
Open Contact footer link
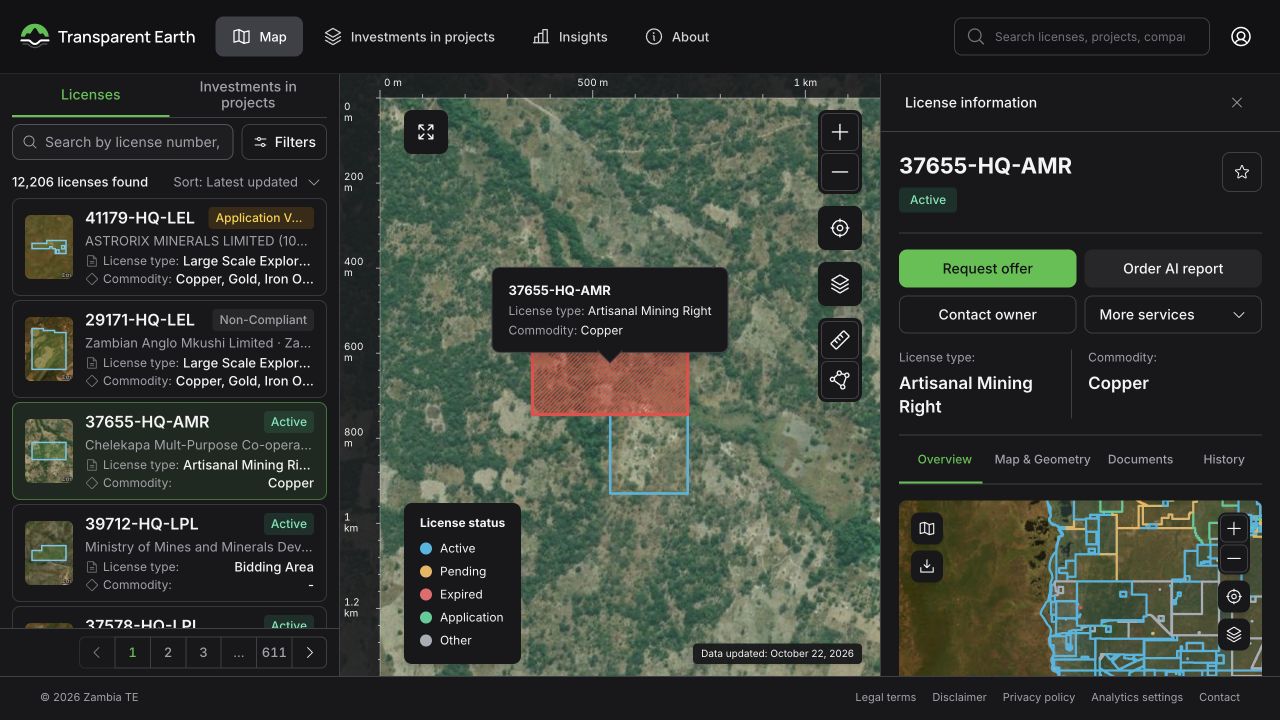coord(1219,697)
